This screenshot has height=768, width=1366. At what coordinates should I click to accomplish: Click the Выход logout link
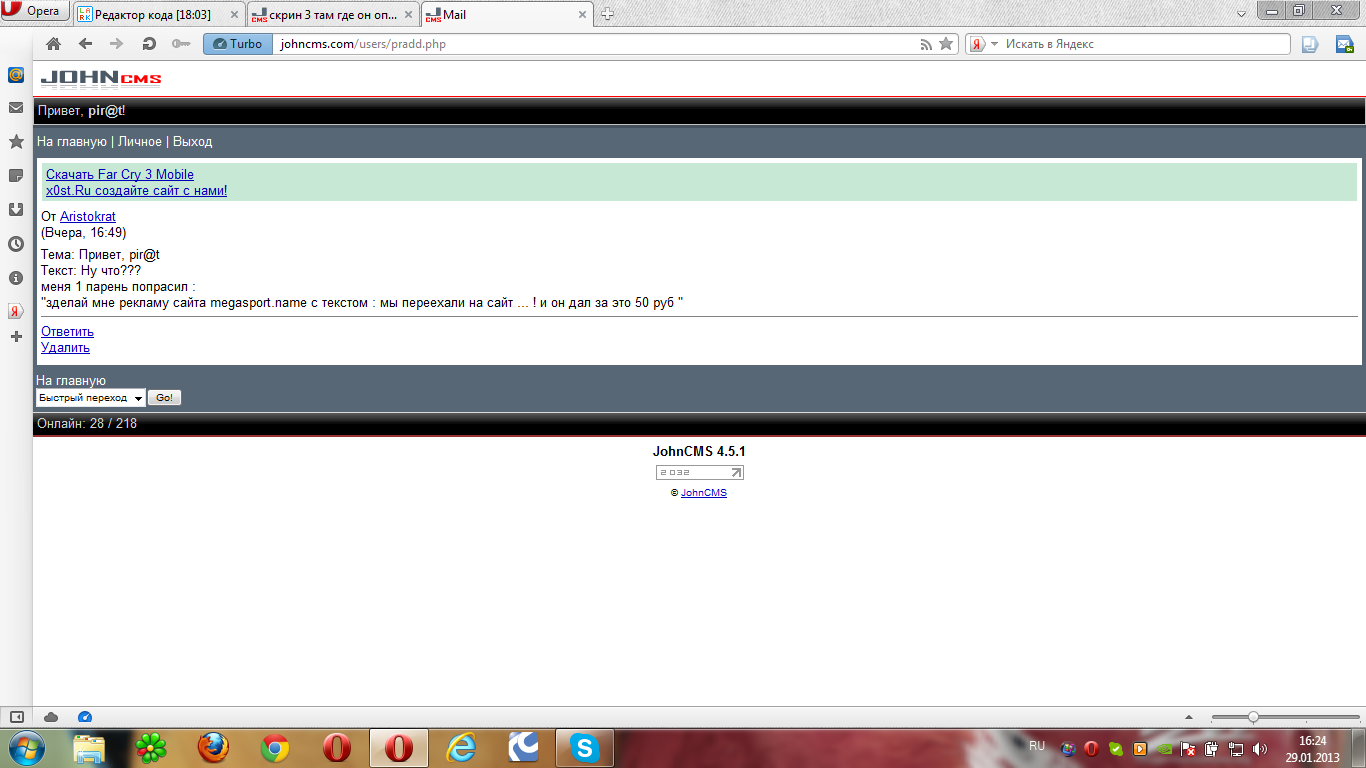[193, 142]
